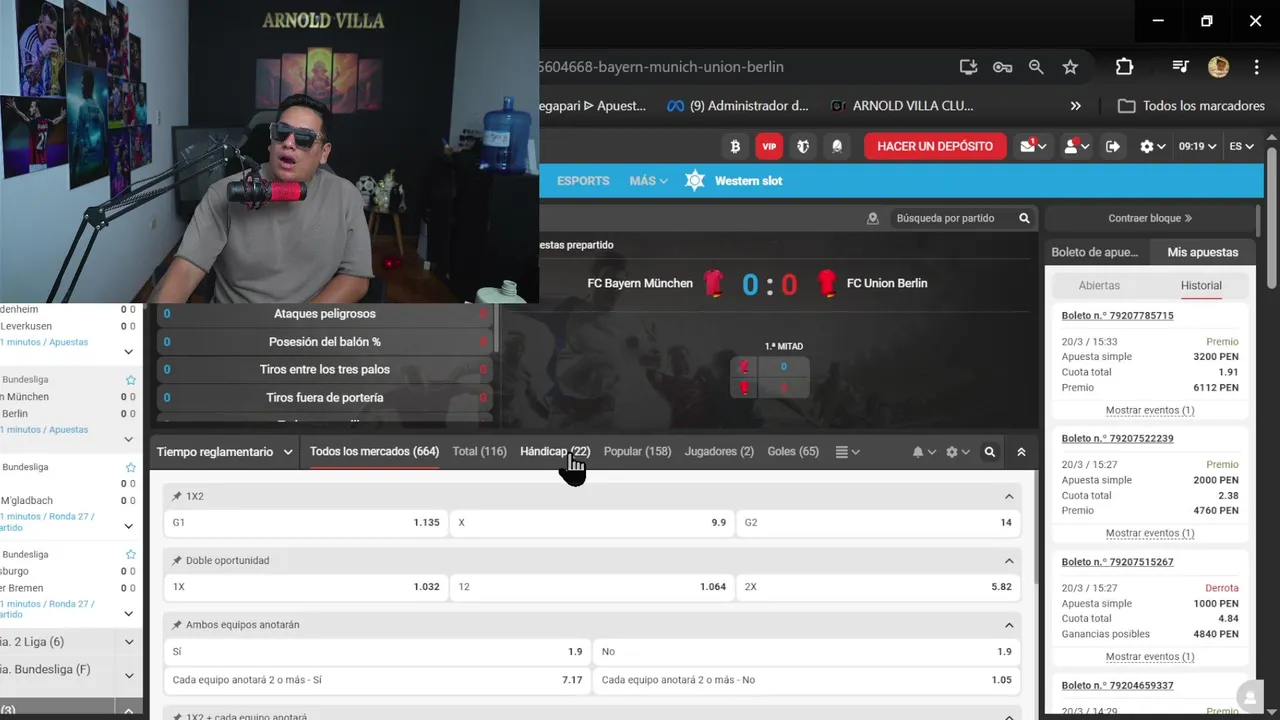Switch to Boleto de apuestas tab
Viewport: 1280px width, 720px height.
(x=1095, y=252)
